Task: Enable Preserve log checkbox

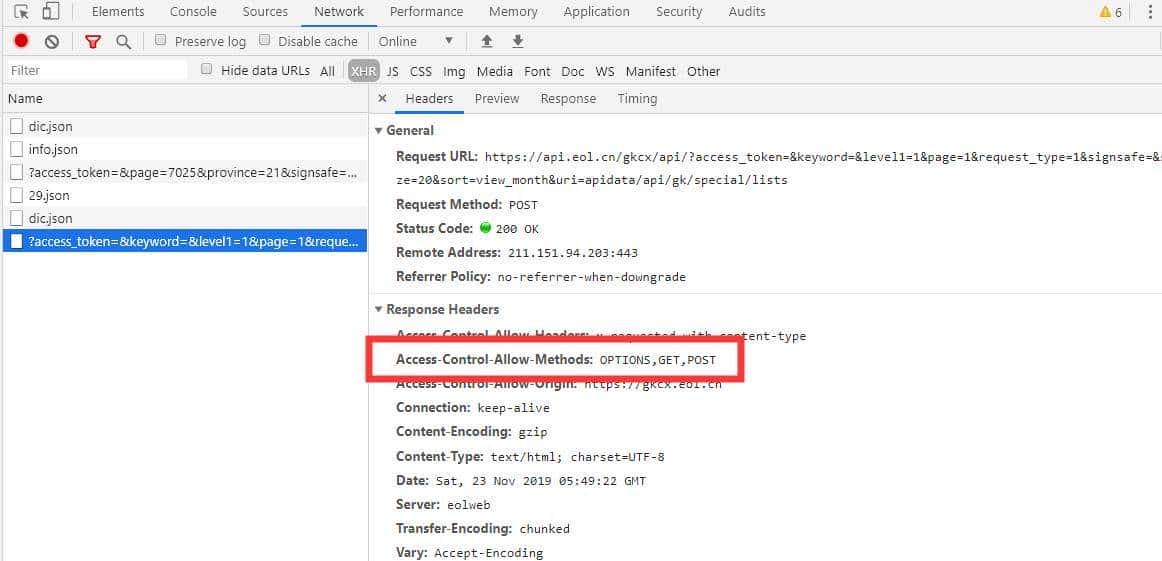Action: click(x=160, y=41)
